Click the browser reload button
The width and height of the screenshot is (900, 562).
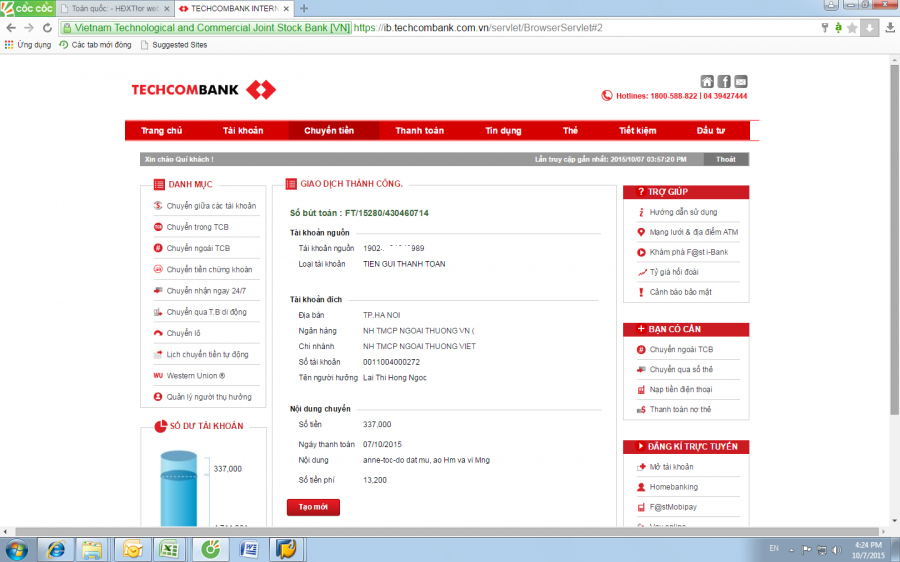point(46,27)
